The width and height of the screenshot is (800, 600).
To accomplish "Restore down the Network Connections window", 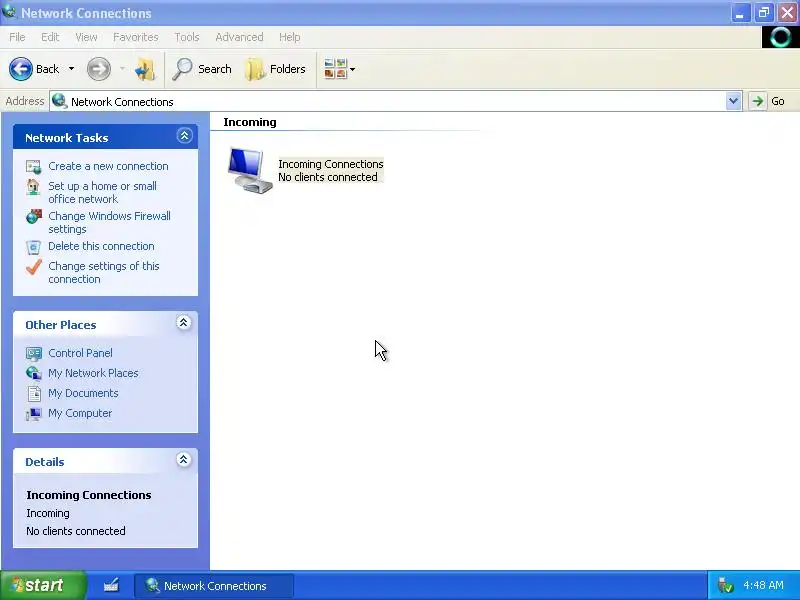I will click(763, 13).
